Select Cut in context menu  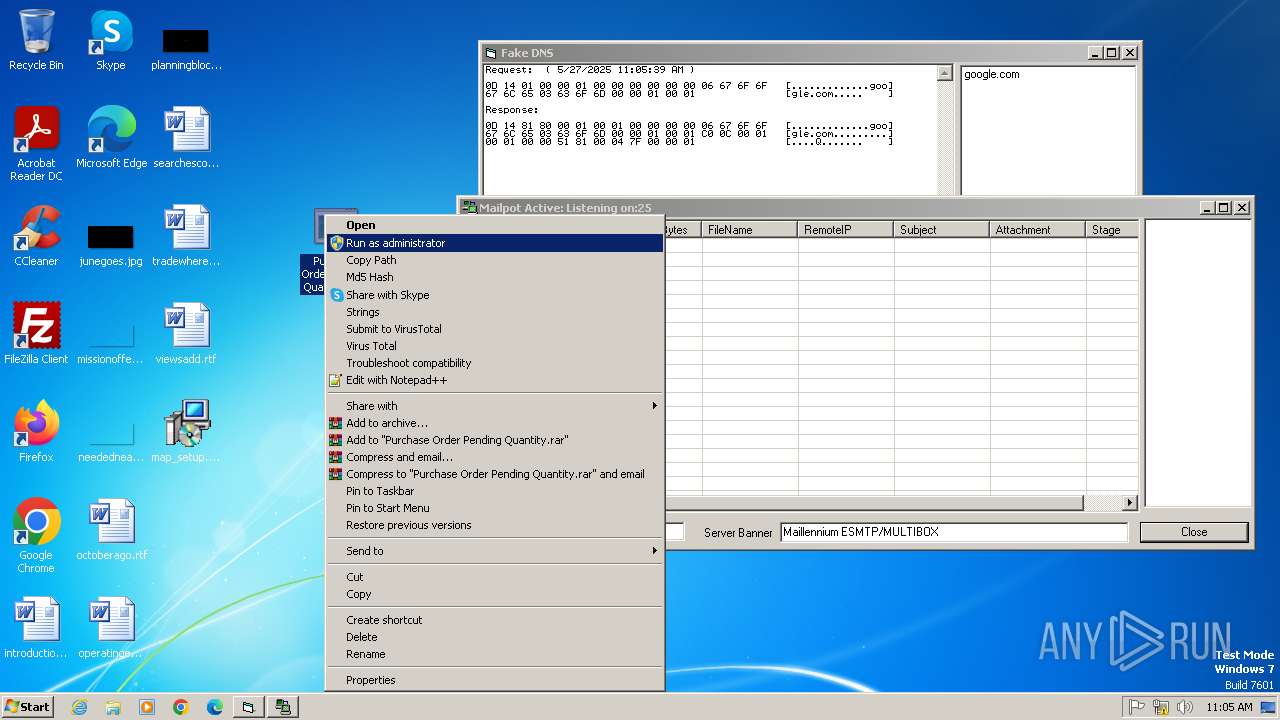pyautogui.click(x=494, y=577)
